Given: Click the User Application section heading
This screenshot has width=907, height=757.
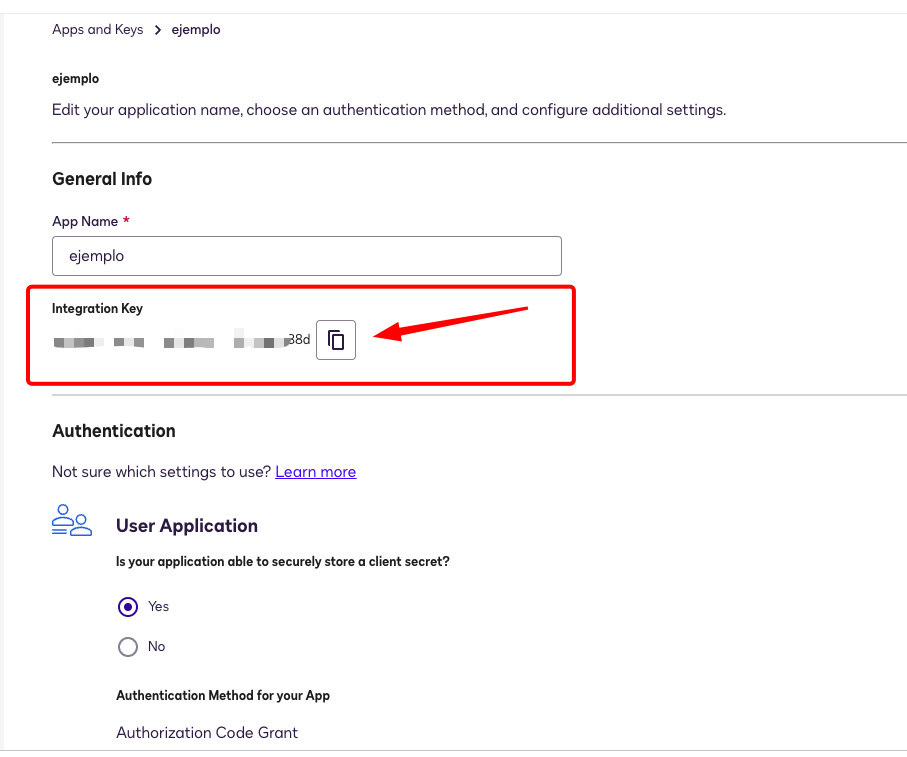Looking at the screenshot, I should (x=187, y=526).
